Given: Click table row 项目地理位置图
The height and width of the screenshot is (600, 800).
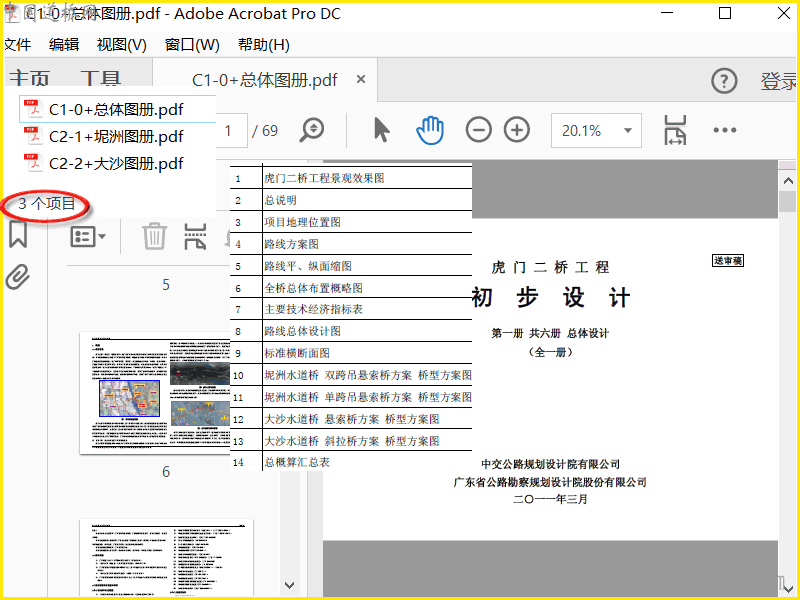Looking at the screenshot, I should point(351,222).
